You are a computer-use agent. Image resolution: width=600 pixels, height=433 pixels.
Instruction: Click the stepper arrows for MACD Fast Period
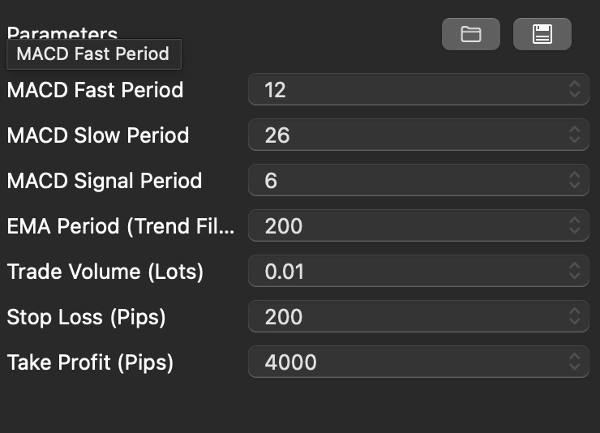point(575,90)
